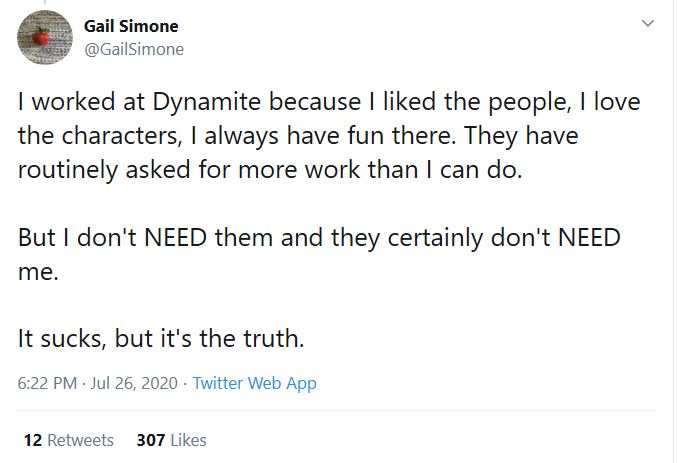Viewport: 677px width, 463px height.
Task: Open the tweet options chevron menu
Action: [x=647, y=22]
